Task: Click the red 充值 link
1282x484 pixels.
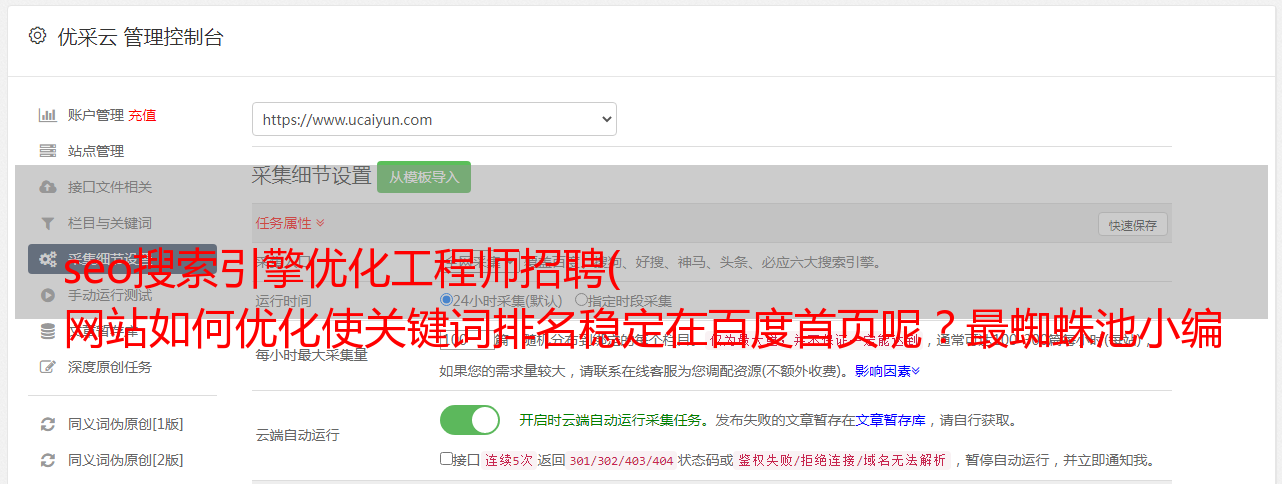Action: [x=142, y=115]
